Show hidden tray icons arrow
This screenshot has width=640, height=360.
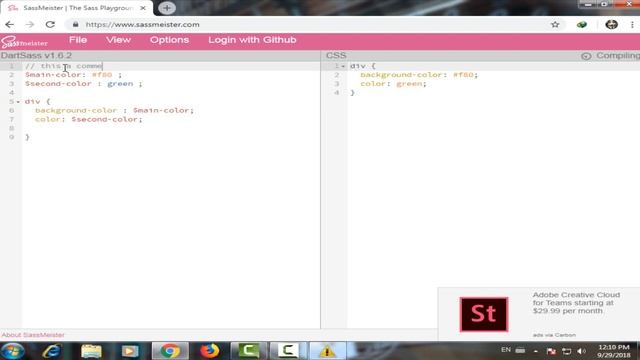coord(536,351)
